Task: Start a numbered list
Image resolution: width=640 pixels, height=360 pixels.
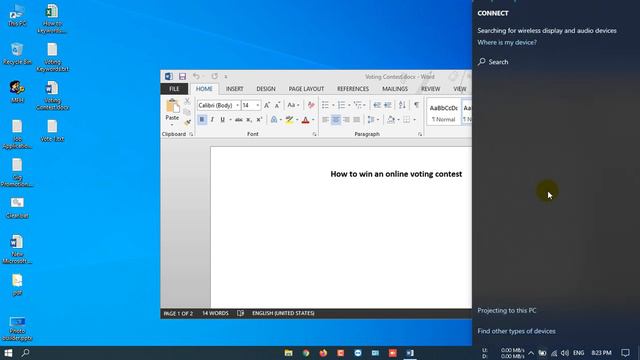Action: pos(342,105)
